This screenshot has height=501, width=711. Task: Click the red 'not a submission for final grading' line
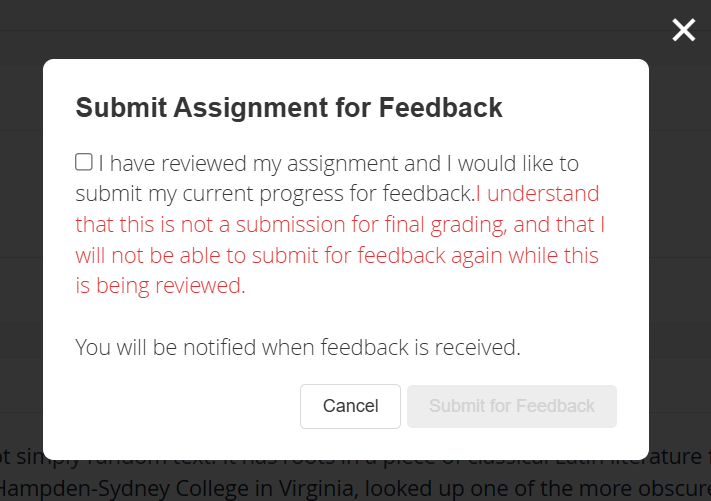(340, 224)
